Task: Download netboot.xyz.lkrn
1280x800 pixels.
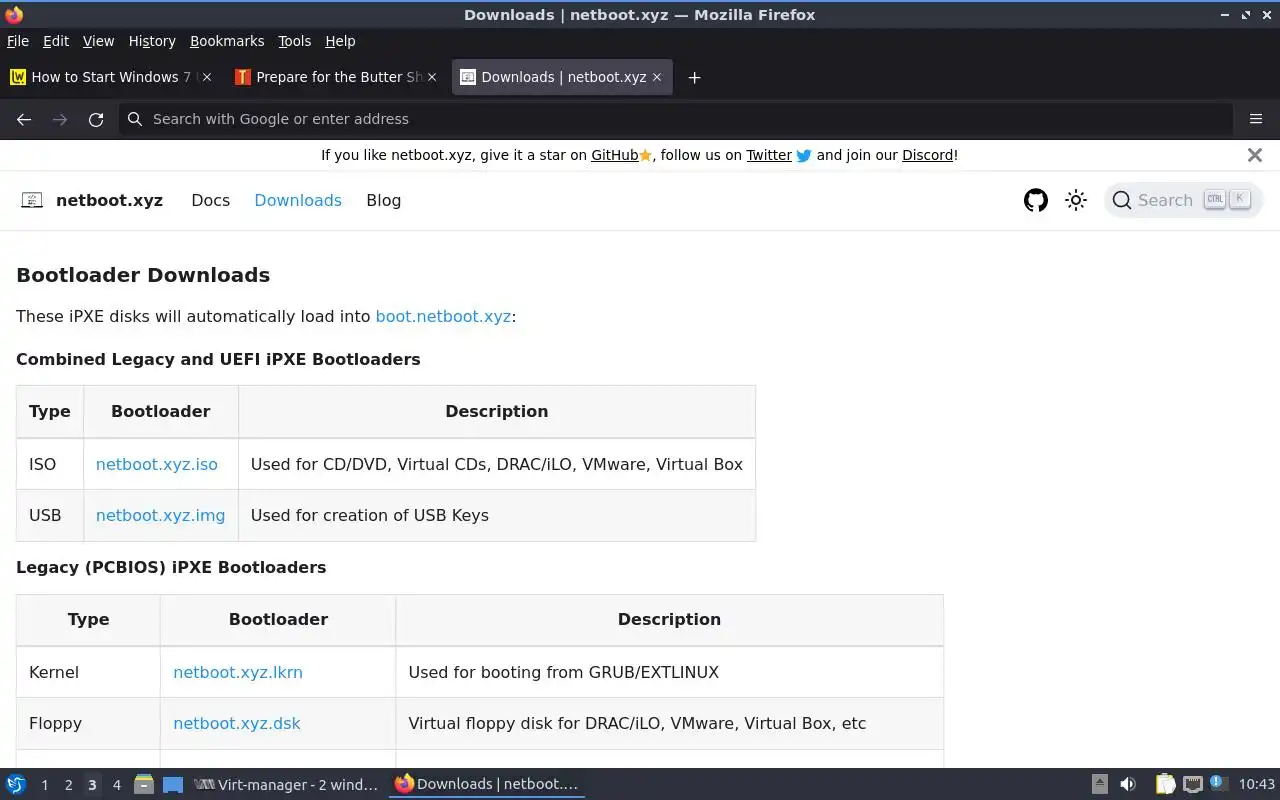Action: click(238, 672)
